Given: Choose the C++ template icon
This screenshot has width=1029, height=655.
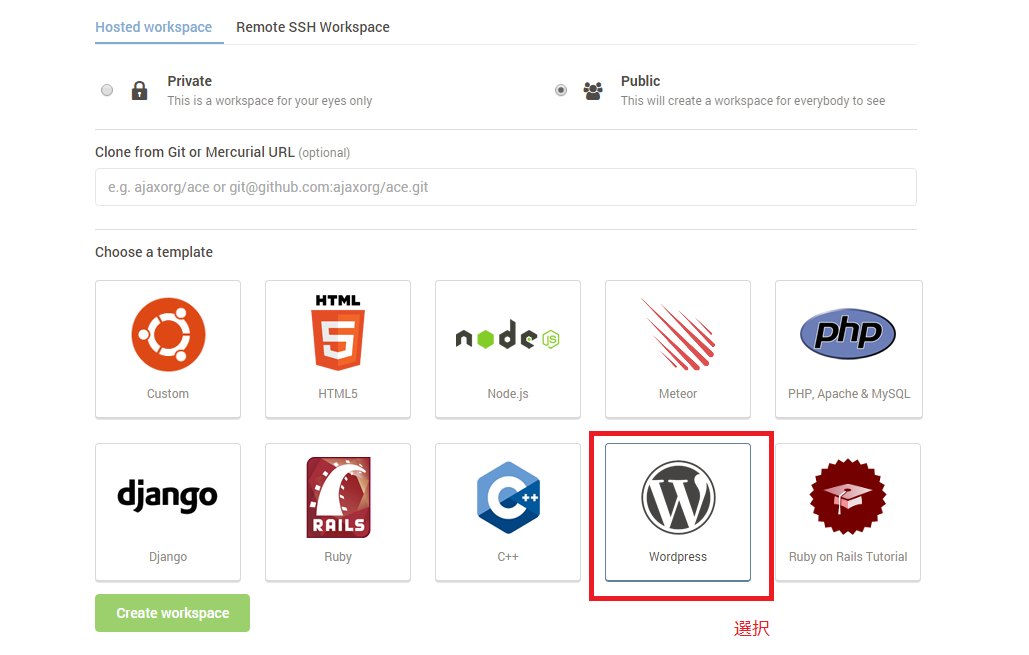Looking at the screenshot, I should pos(508,497).
